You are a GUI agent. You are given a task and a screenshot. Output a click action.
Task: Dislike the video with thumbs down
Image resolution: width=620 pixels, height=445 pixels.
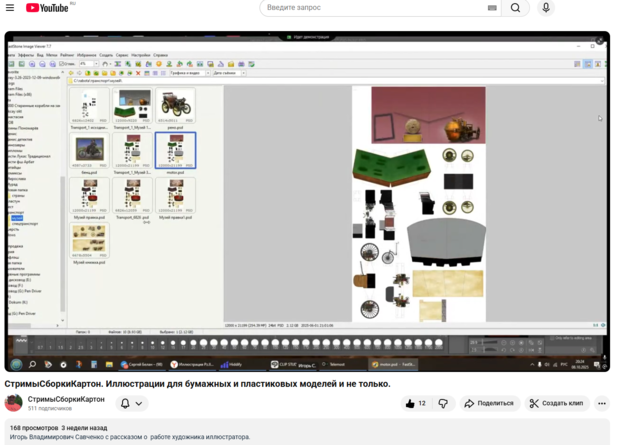443,403
